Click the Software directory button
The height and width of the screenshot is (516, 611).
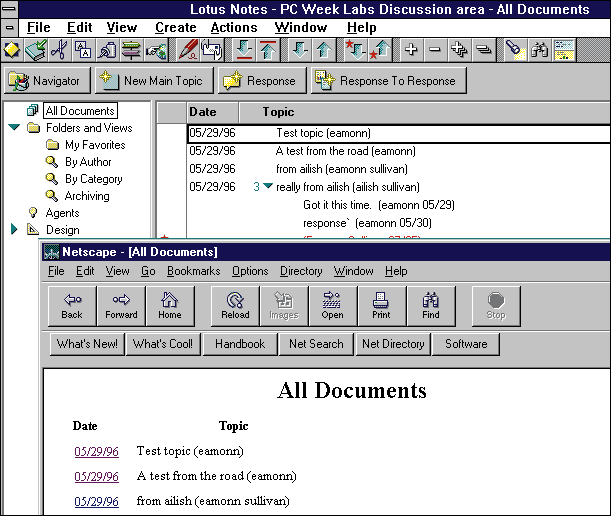466,344
